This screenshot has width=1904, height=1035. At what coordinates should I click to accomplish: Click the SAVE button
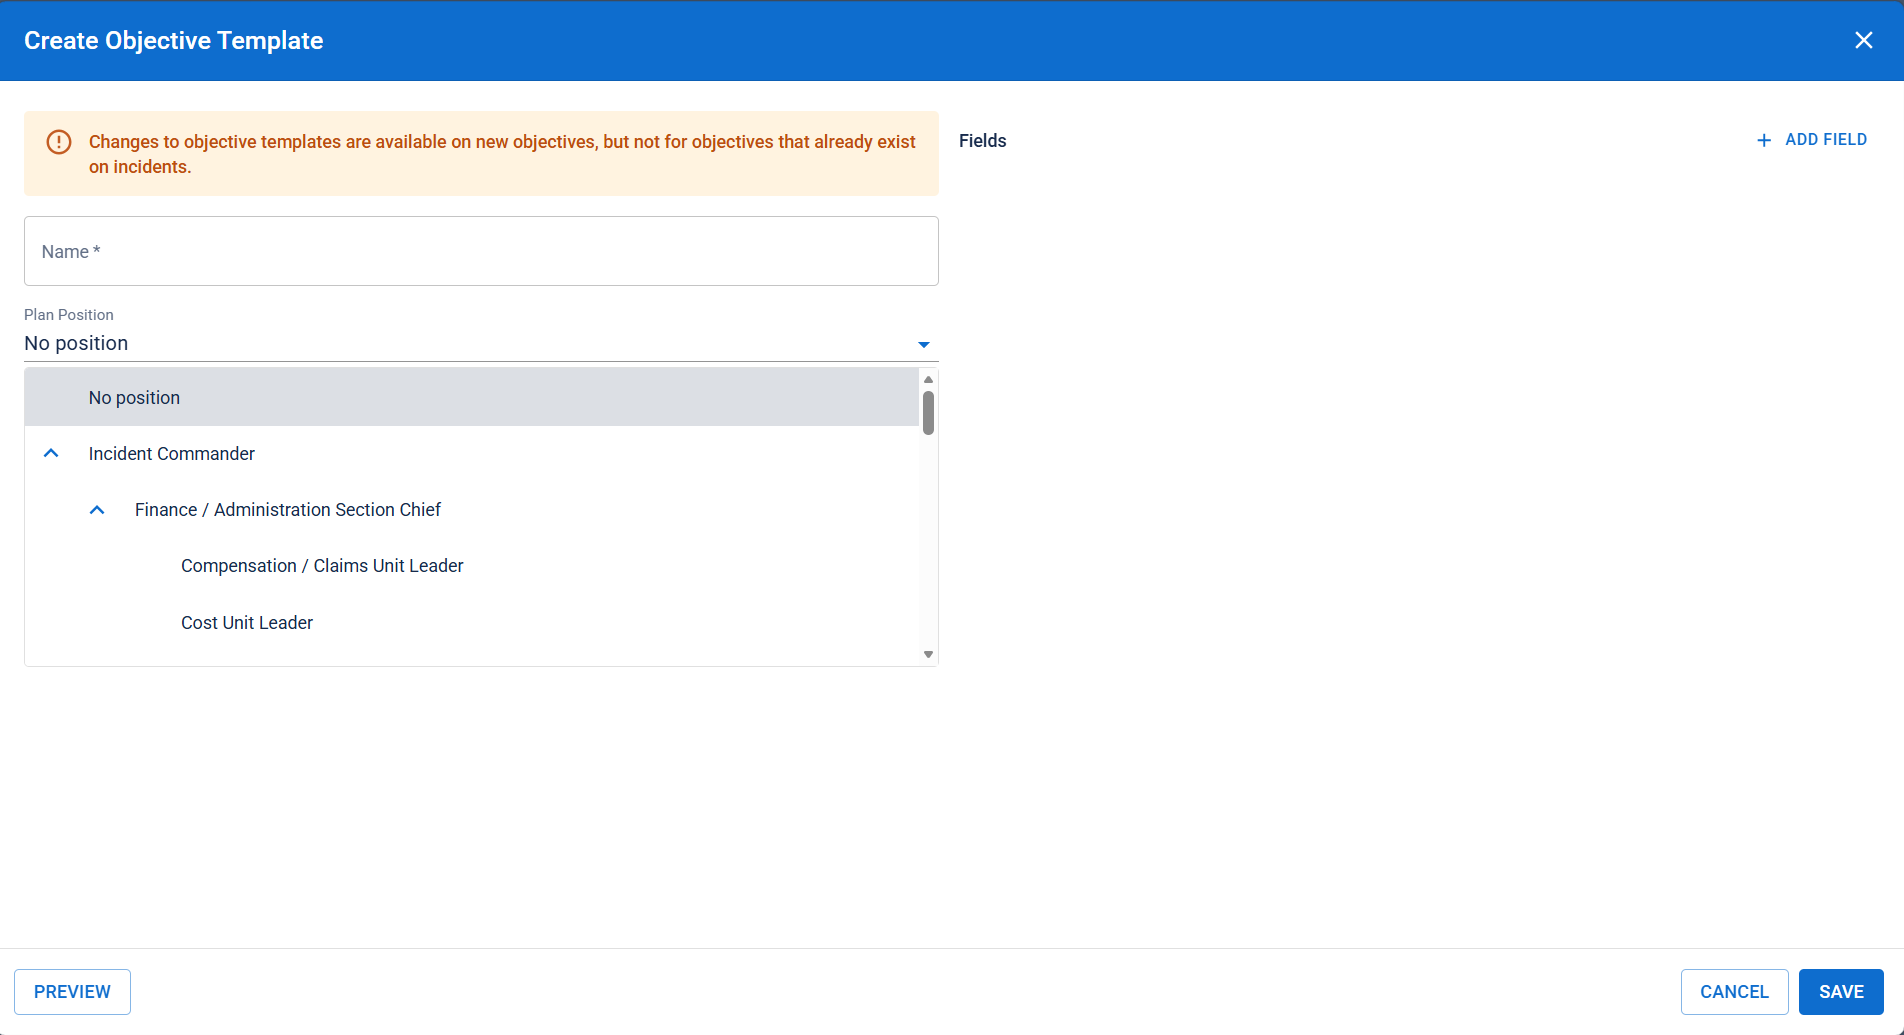[x=1841, y=992]
